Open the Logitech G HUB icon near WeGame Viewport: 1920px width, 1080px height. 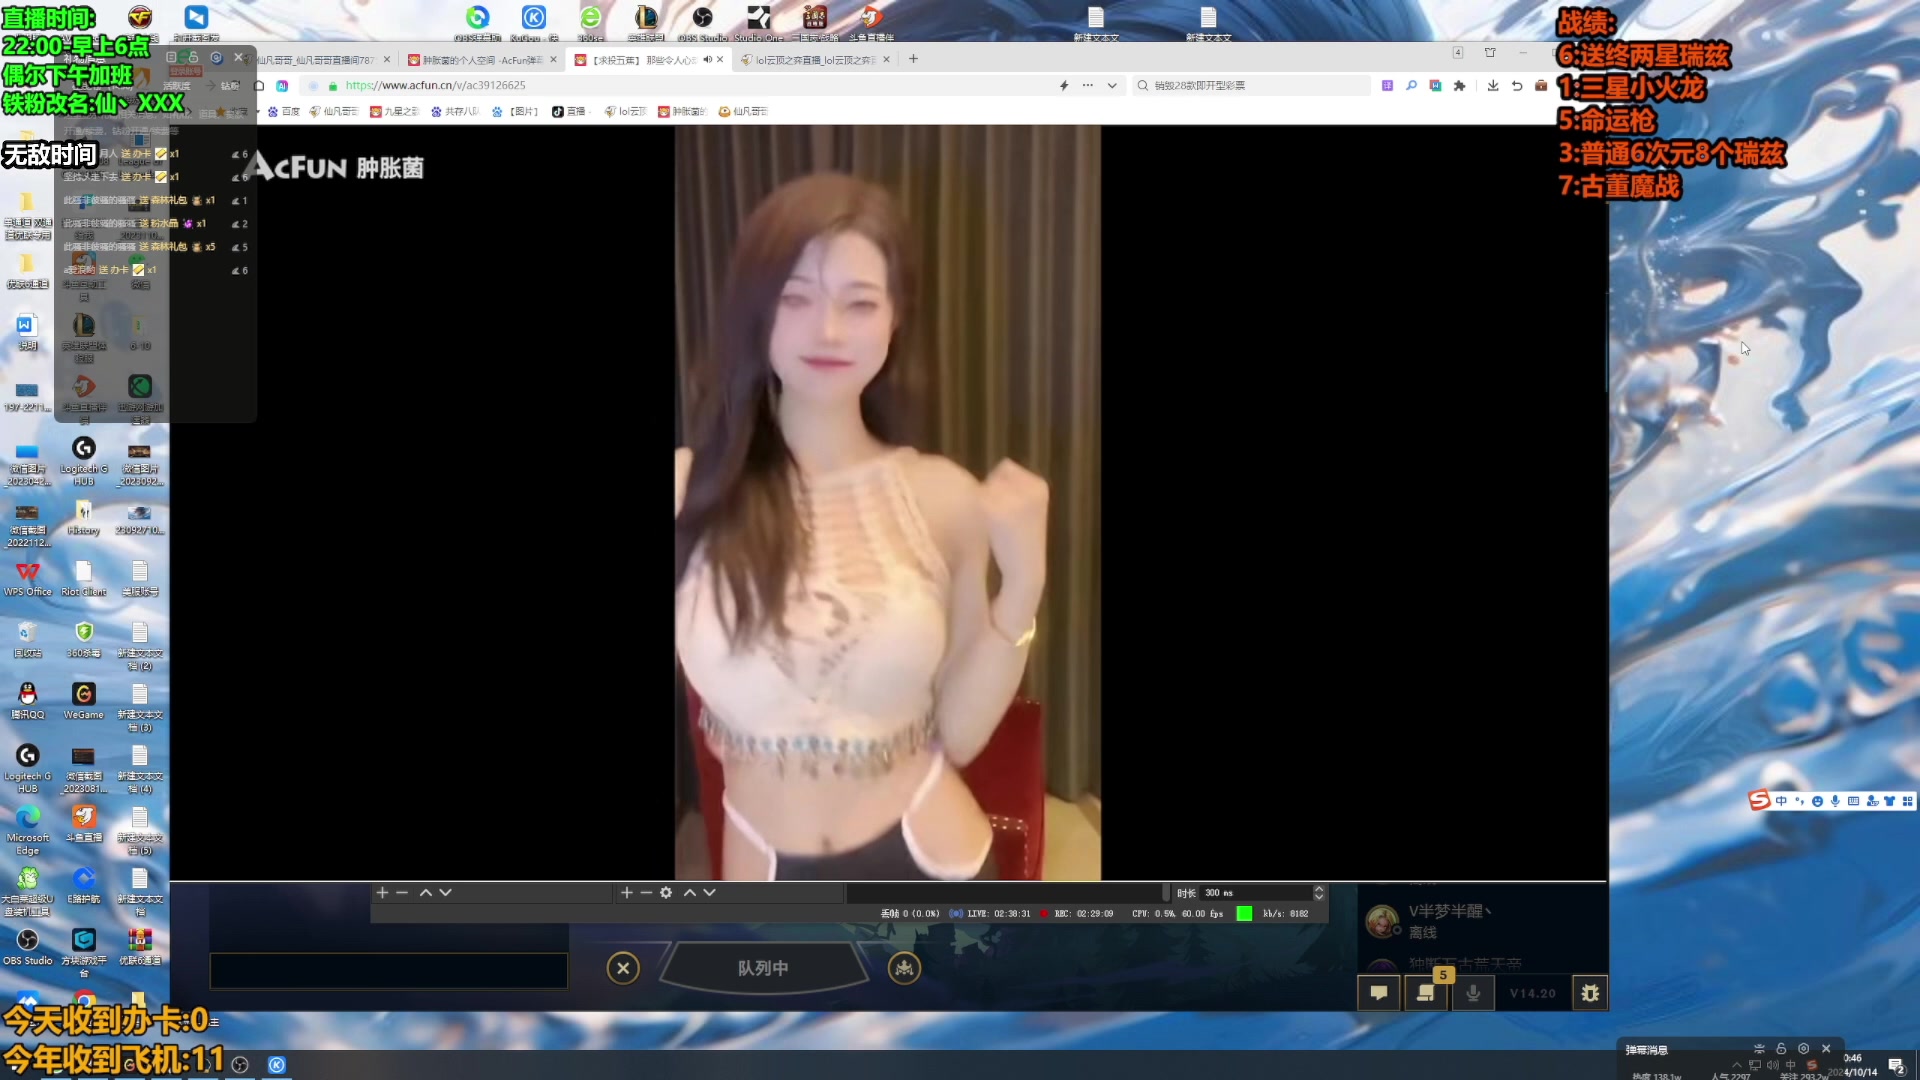tap(27, 767)
